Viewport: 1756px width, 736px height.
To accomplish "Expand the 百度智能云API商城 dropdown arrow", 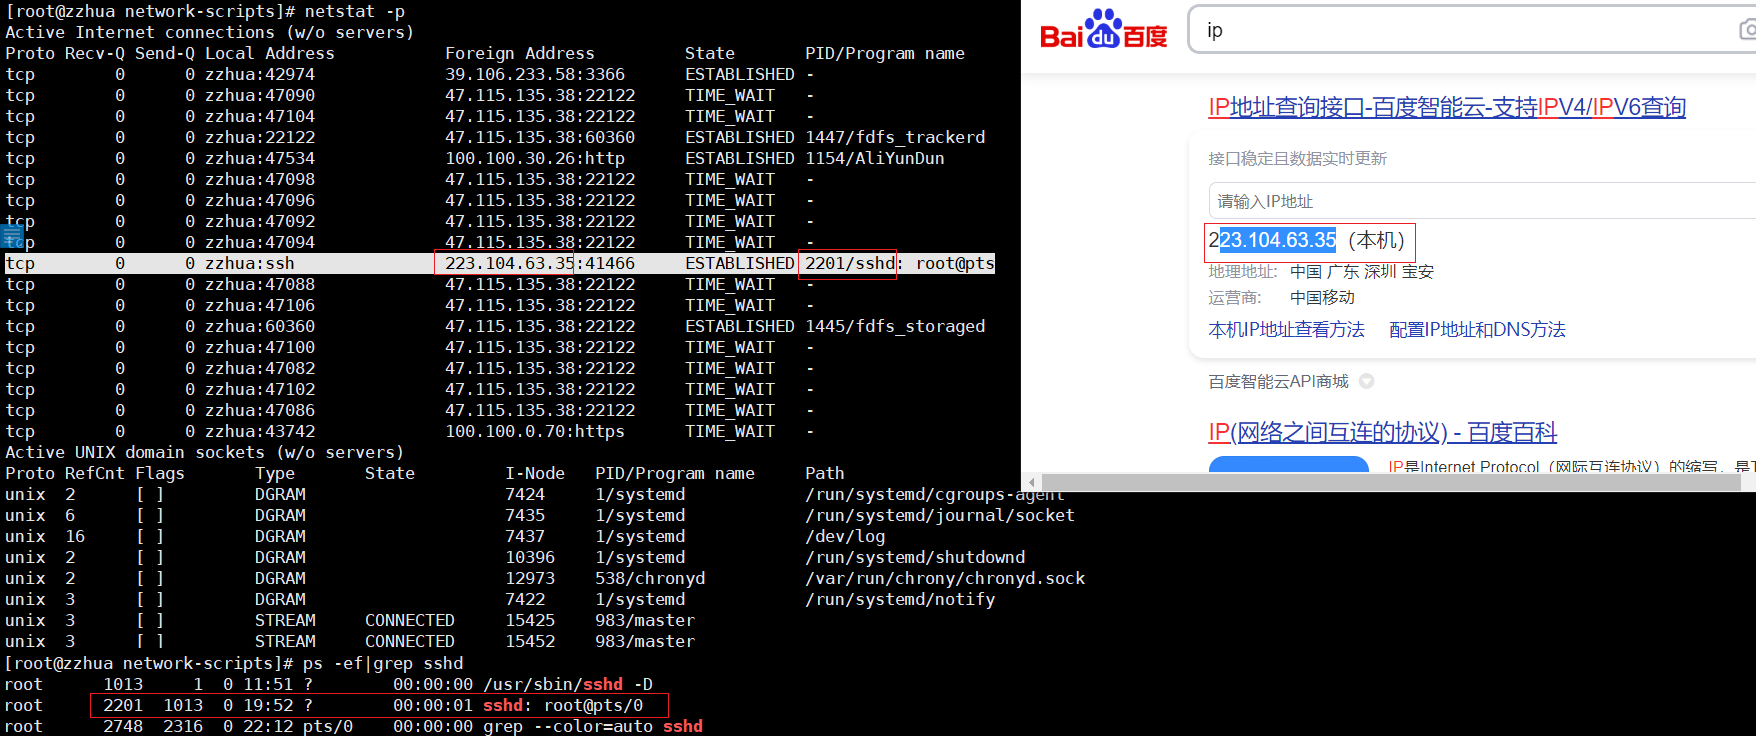I will point(1366,381).
